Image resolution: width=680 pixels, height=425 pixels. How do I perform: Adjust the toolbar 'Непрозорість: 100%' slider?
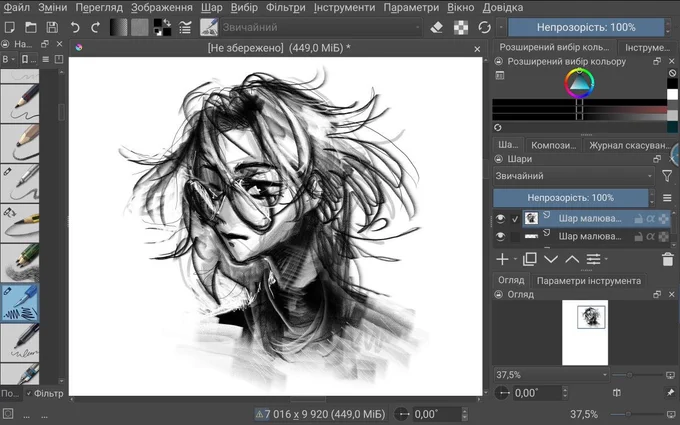[x=586, y=27]
